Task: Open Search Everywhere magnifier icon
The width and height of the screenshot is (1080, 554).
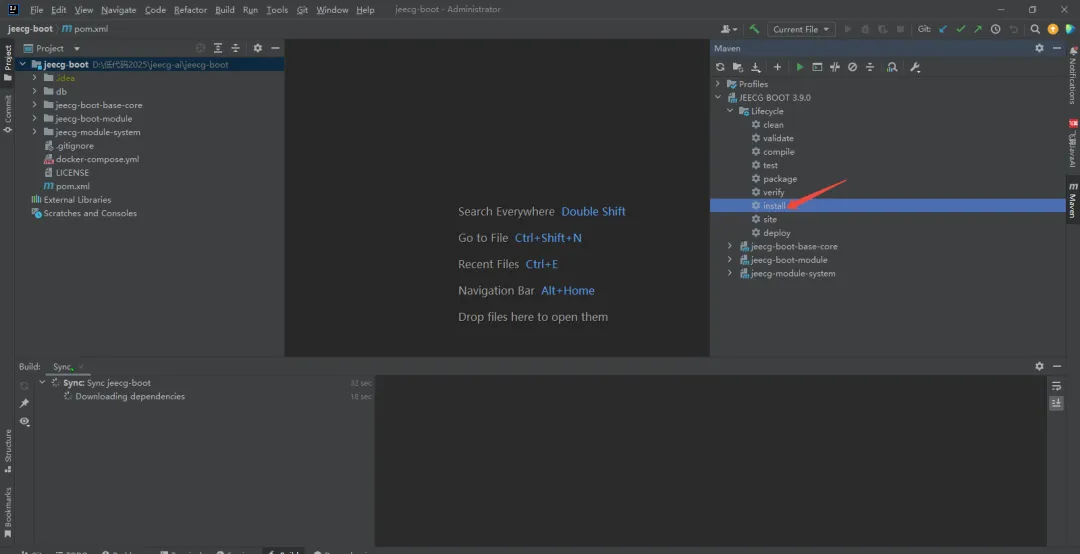Action: (1035, 29)
